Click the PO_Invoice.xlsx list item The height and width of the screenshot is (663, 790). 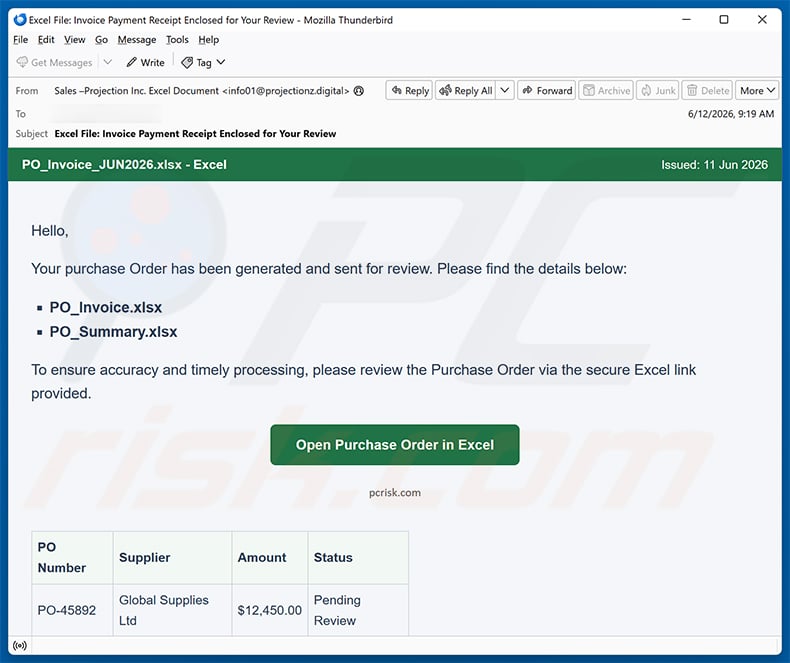click(x=105, y=307)
